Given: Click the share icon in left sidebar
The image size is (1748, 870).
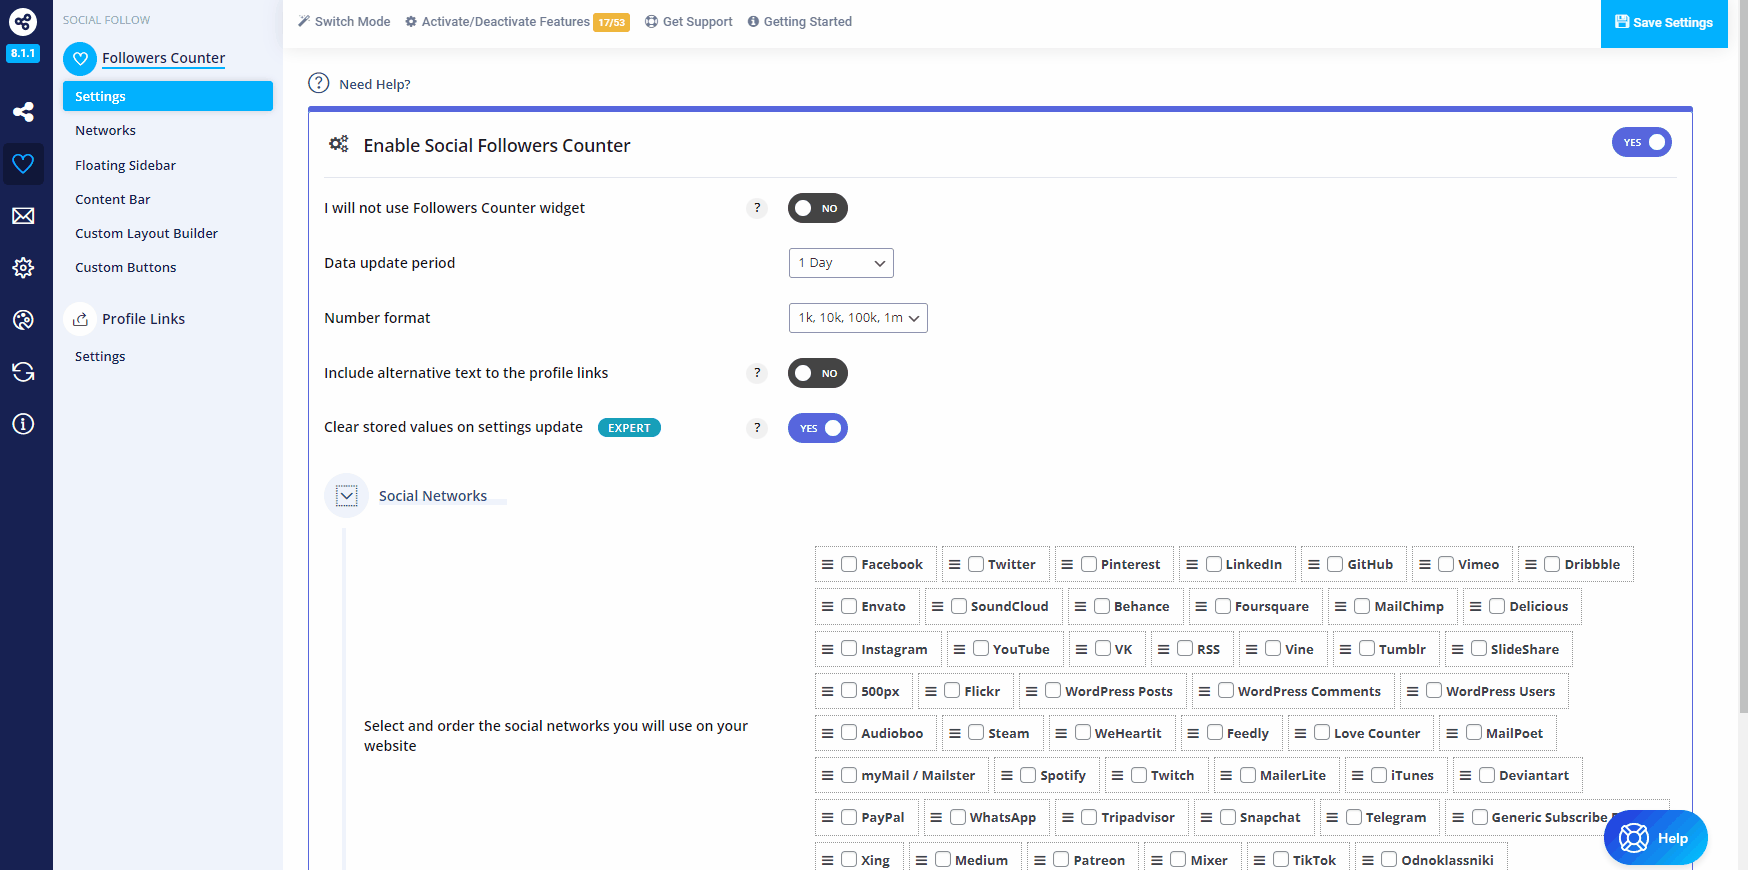Looking at the screenshot, I should 23,112.
